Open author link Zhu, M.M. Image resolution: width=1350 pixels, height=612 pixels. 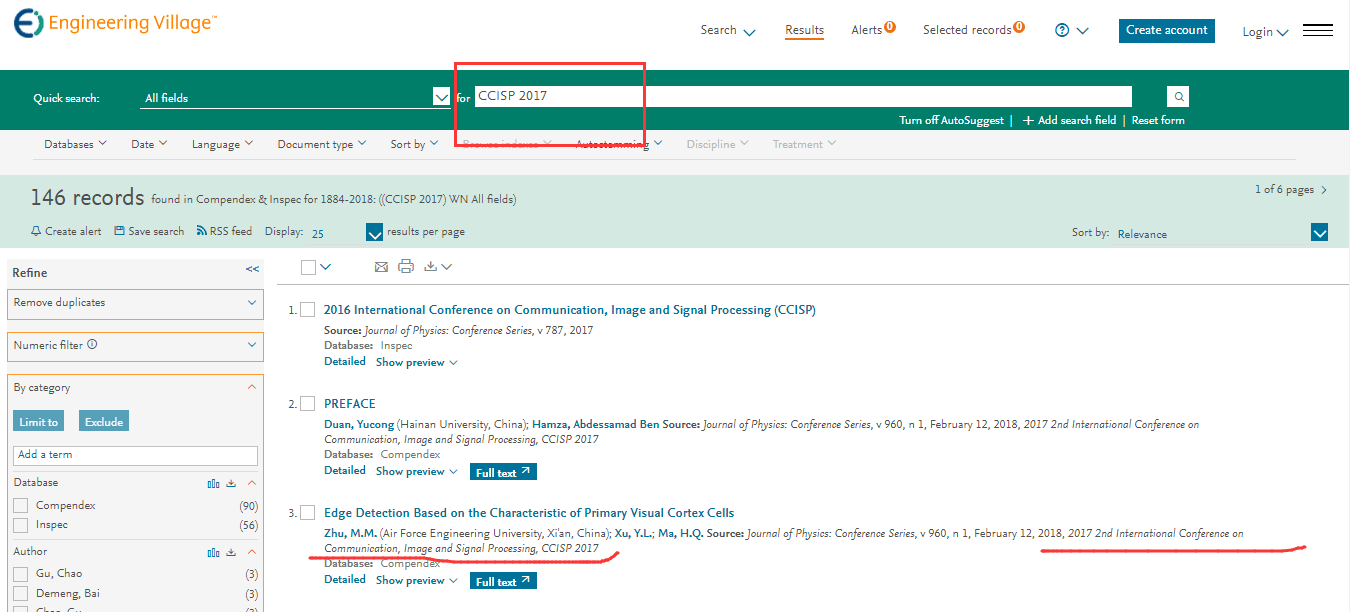[351, 533]
